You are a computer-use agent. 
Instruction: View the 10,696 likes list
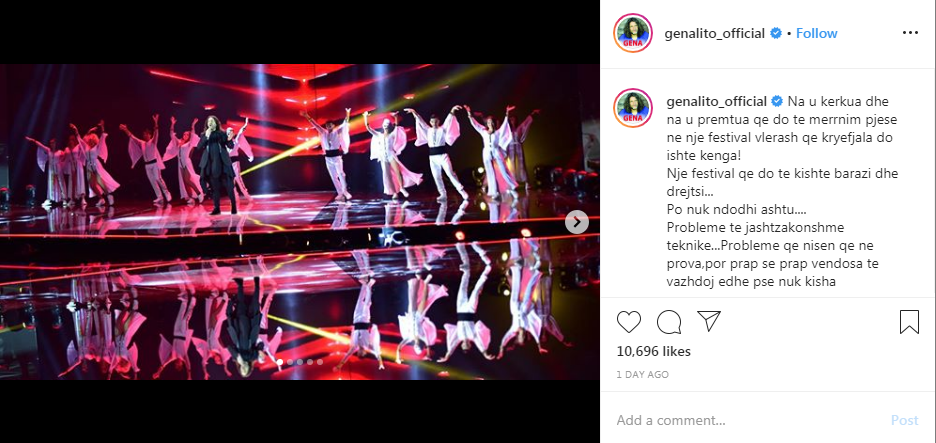(654, 352)
